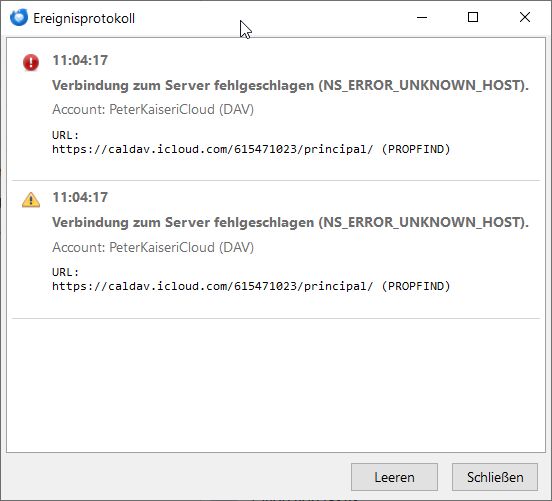Click the error entry's NS_ERROR_UNKNOWN_HOST message
The height and width of the screenshot is (501, 552).
pyautogui.click(x=290, y=86)
